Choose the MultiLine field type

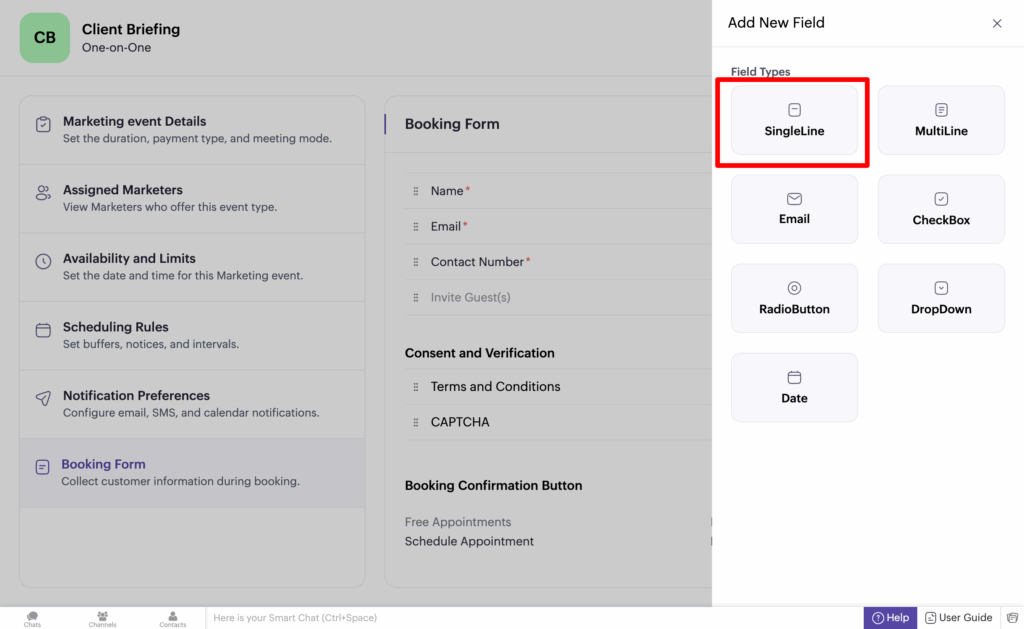941,120
